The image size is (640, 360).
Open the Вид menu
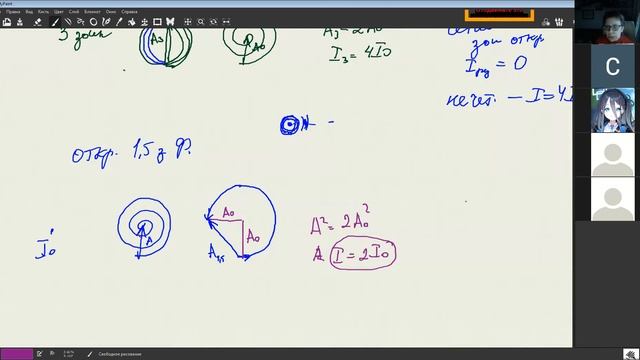(x=29, y=12)
